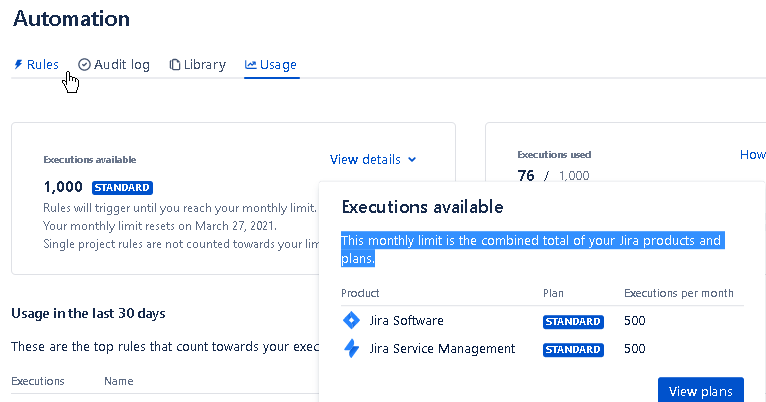This screenshot has height=402, width=766.
Task: Click the Executions available popup heading
Action: pyautogui.click(x=422, y=207)
